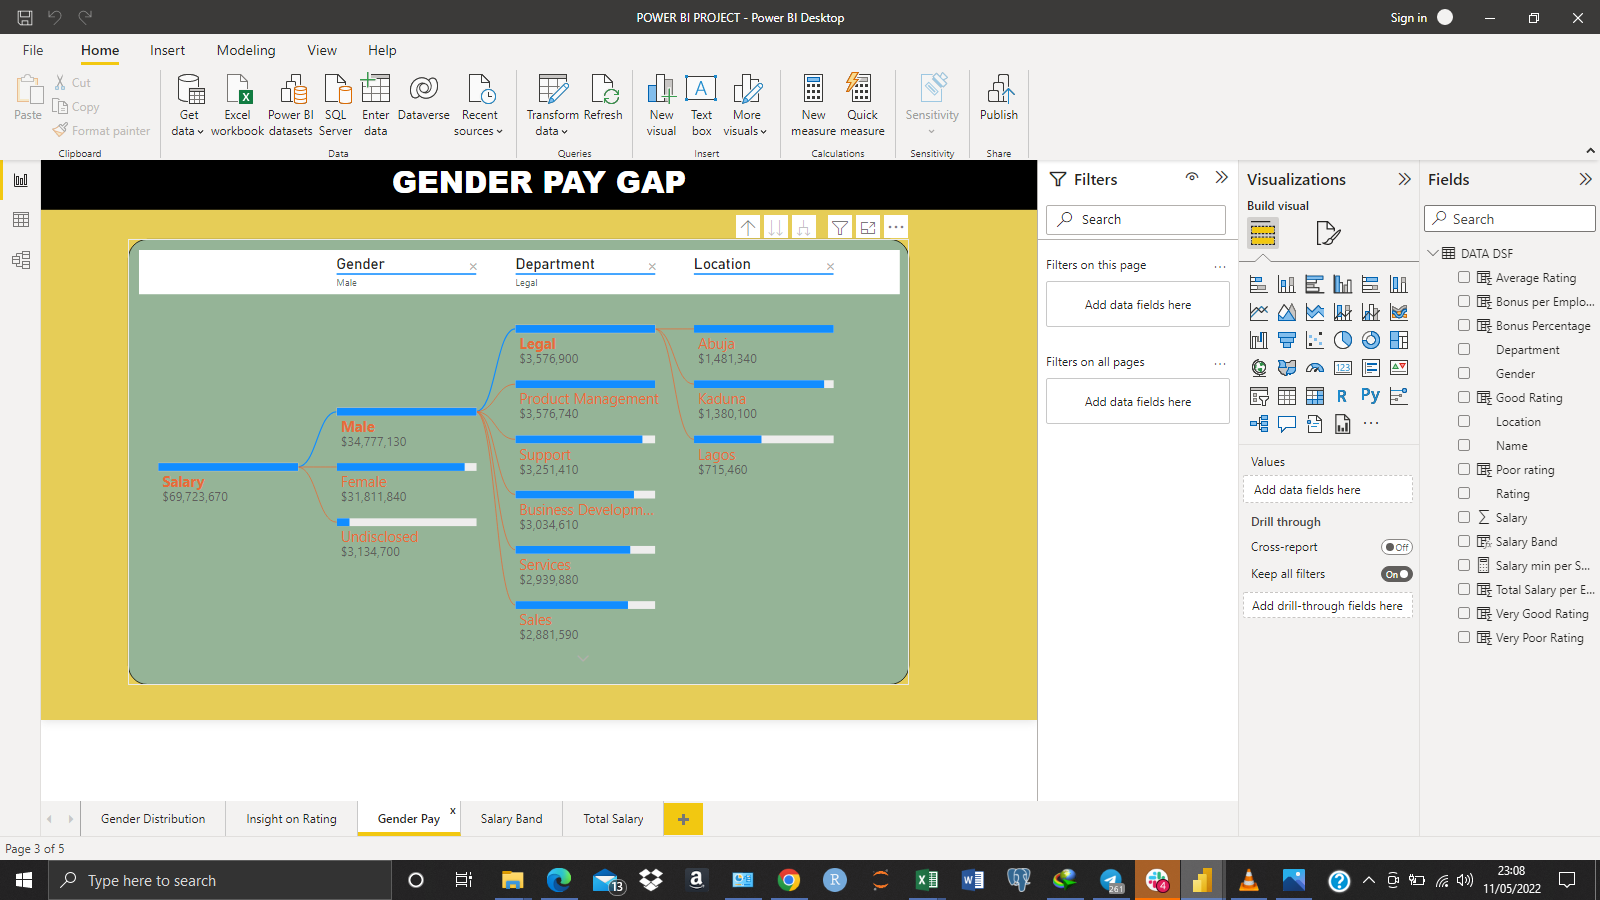Check the Gender field checkbox
This screenshot has width=1600, height=900.
[1464, 373]
